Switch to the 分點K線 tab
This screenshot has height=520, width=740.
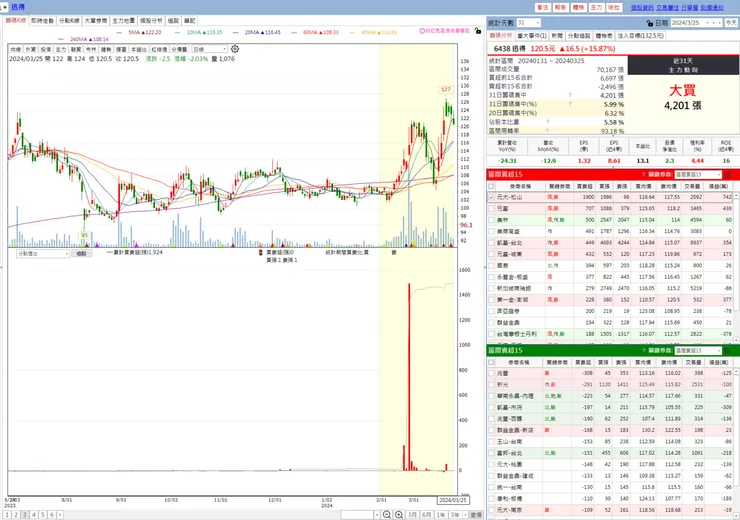(x=69, y=21)
